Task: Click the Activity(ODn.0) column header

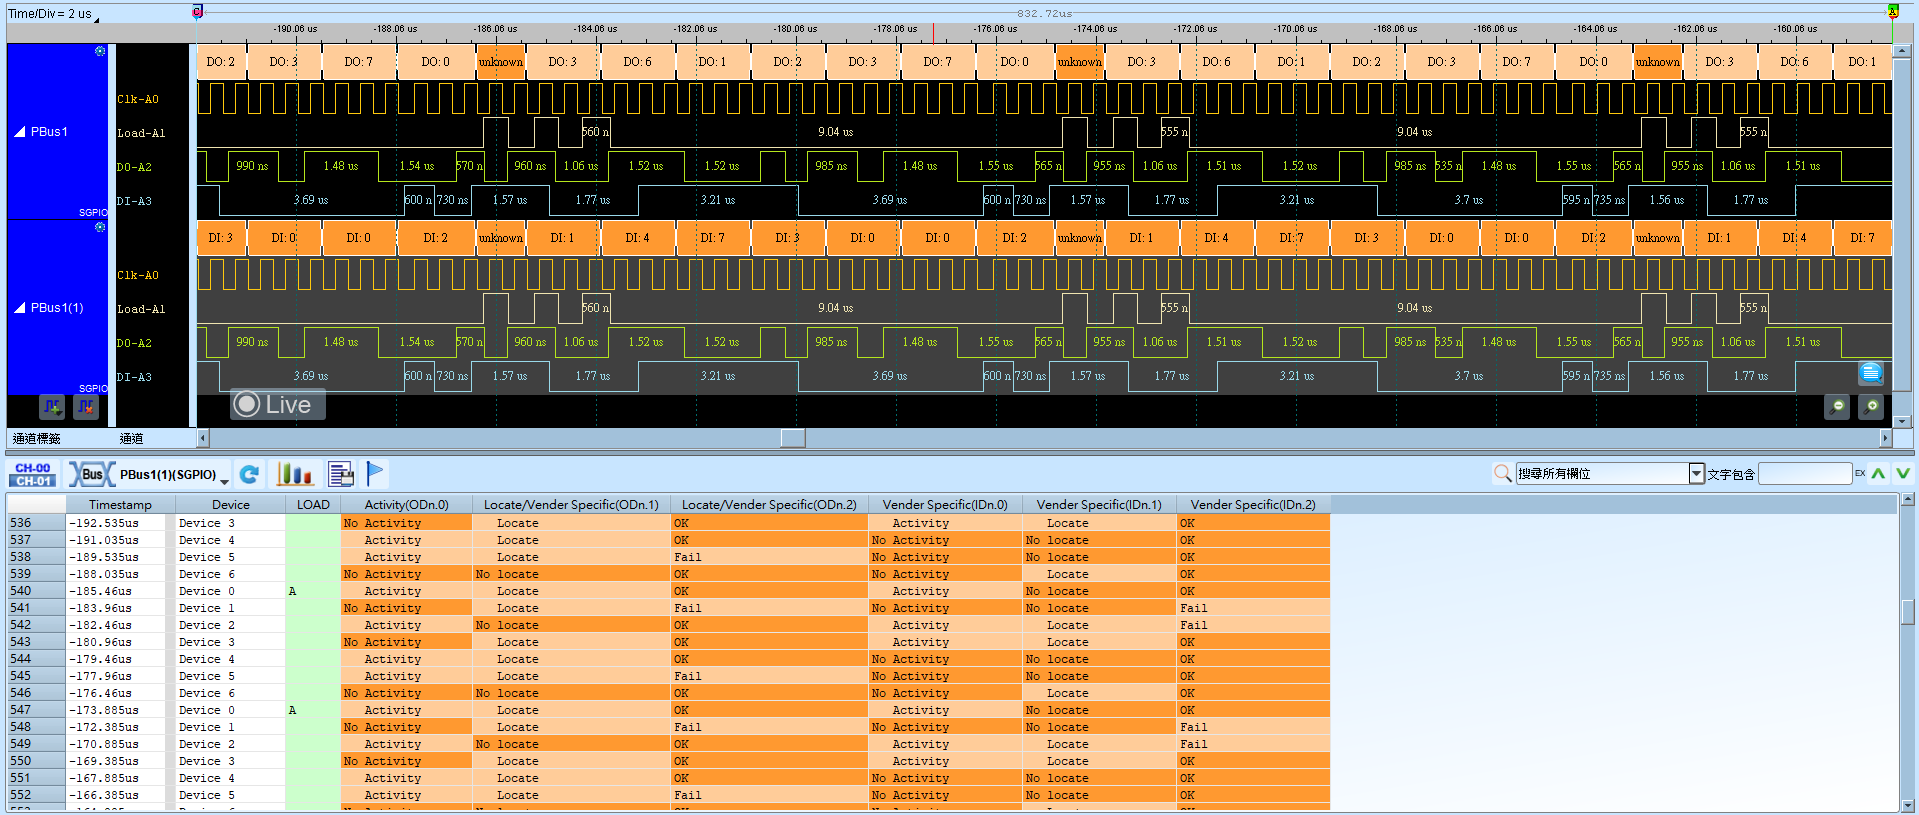Action: click(406, 504)
